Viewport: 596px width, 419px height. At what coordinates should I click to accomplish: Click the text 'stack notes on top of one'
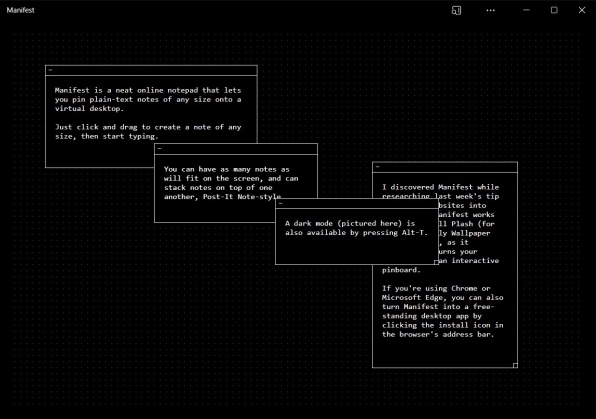218,187
